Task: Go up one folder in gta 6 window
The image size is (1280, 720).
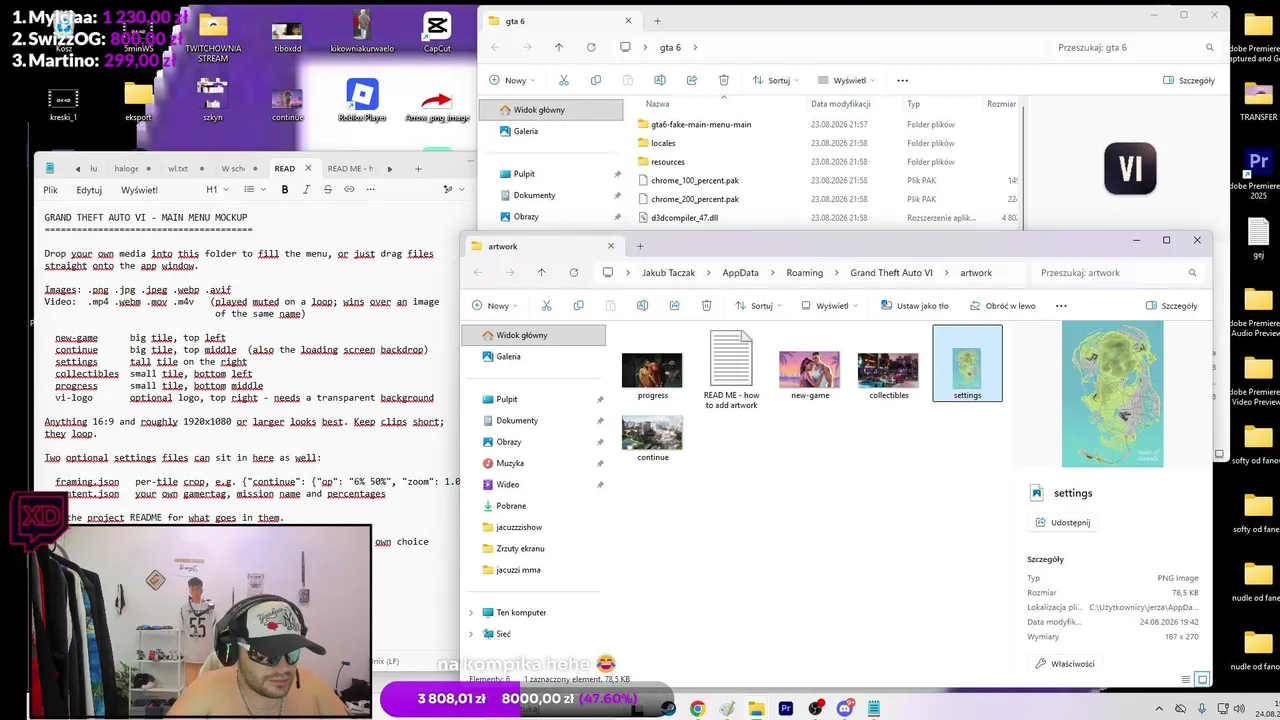Action: point(559,47)
